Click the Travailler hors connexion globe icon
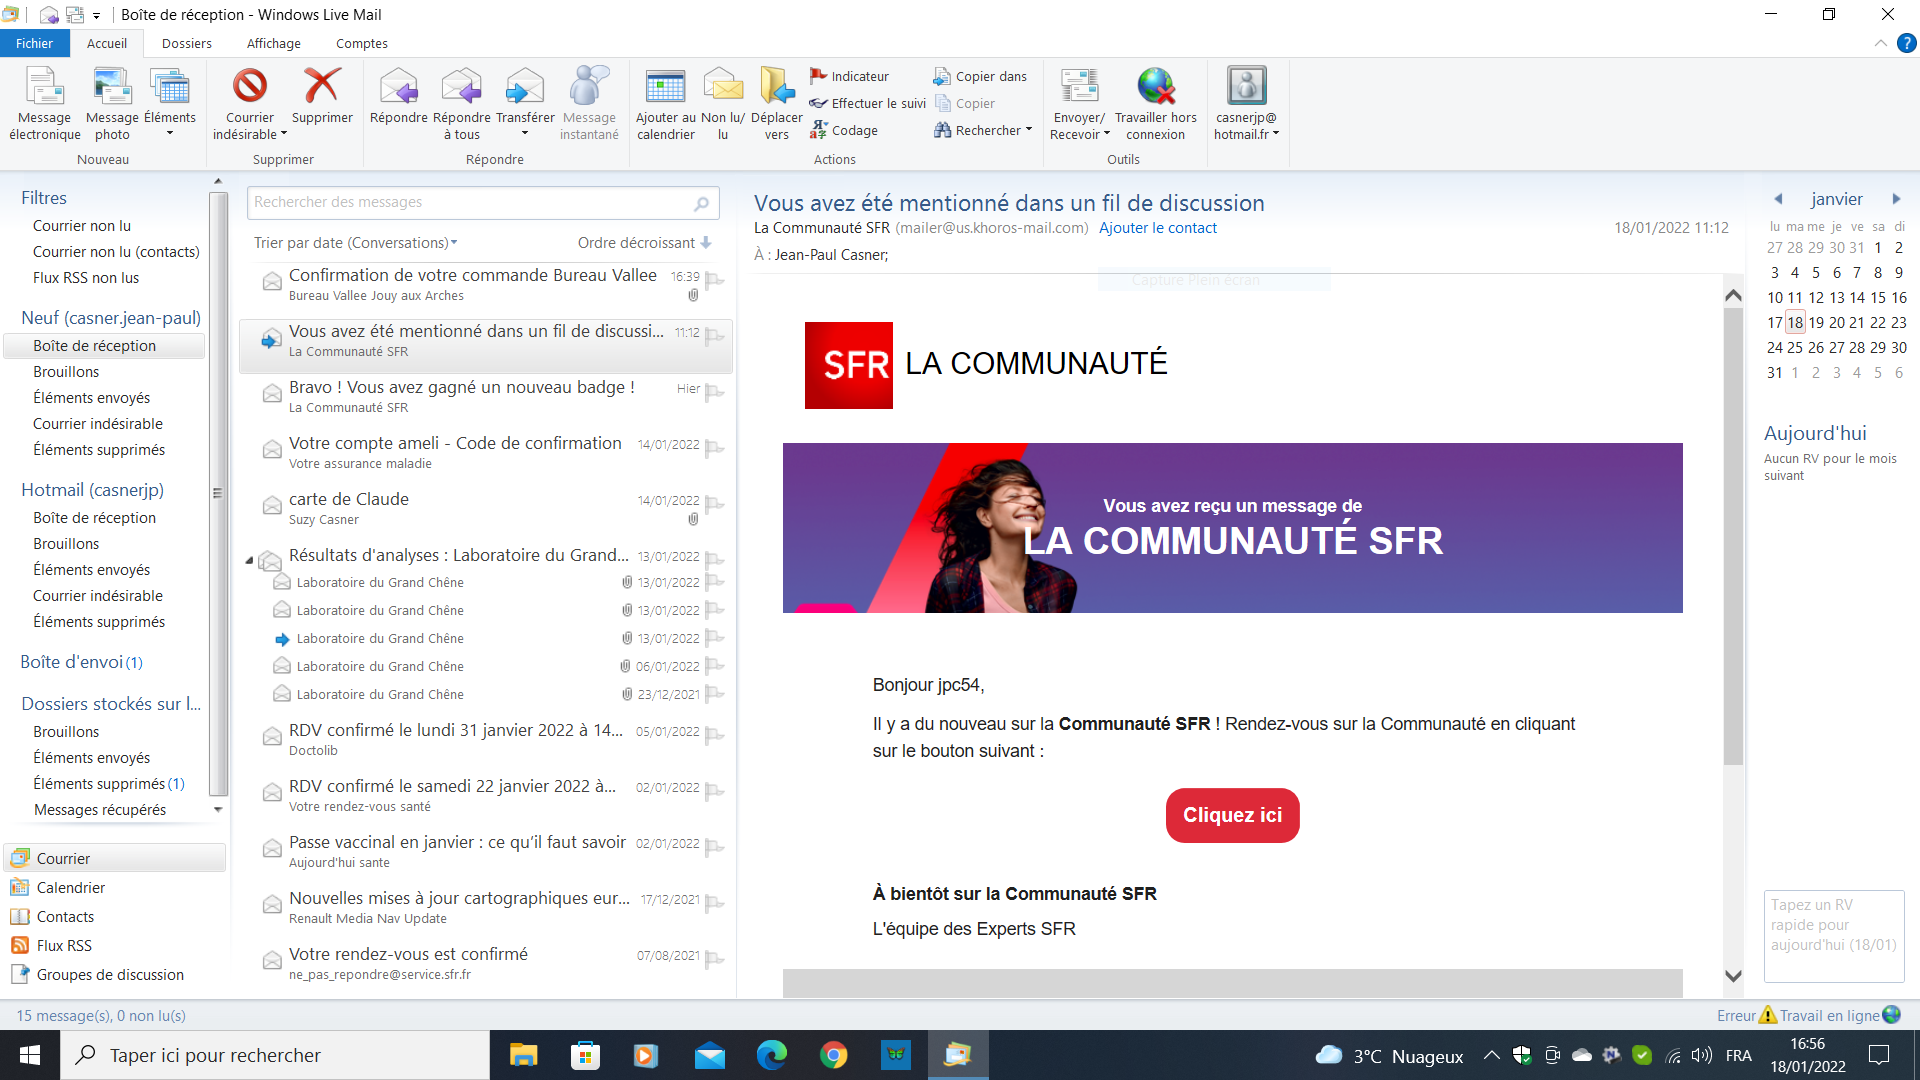The width and height of the screenshot is (1920, 1080). coord(1155,88)
